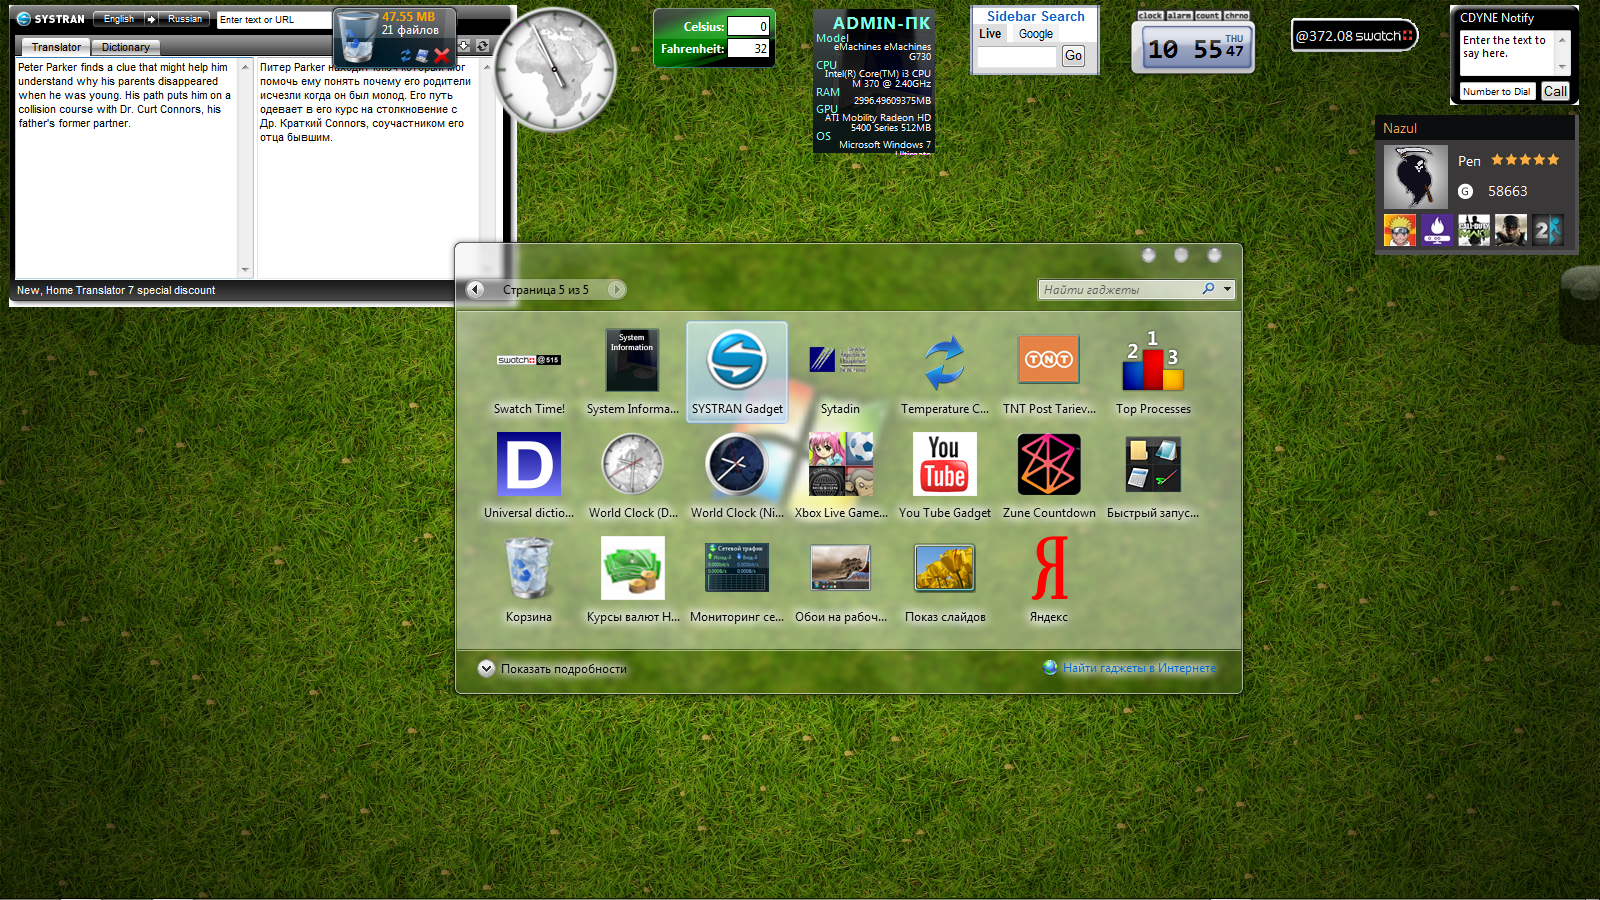
Task: Click the Number to Dial field
Action: pyautogui.click(x=1497, y=91)
